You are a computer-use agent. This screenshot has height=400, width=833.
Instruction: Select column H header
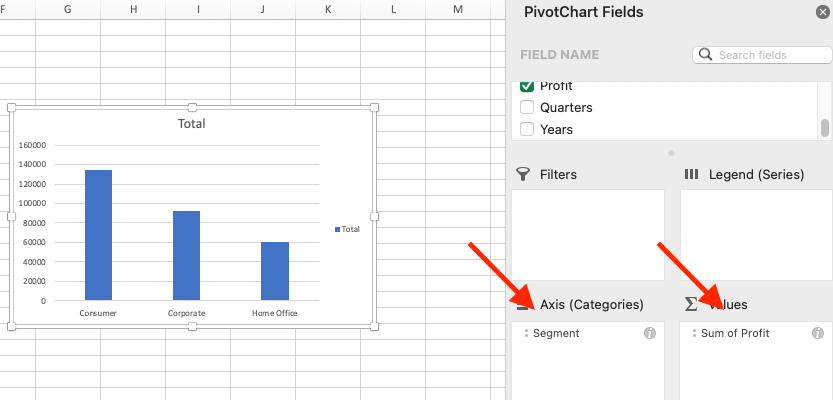[x=133, y=9]
